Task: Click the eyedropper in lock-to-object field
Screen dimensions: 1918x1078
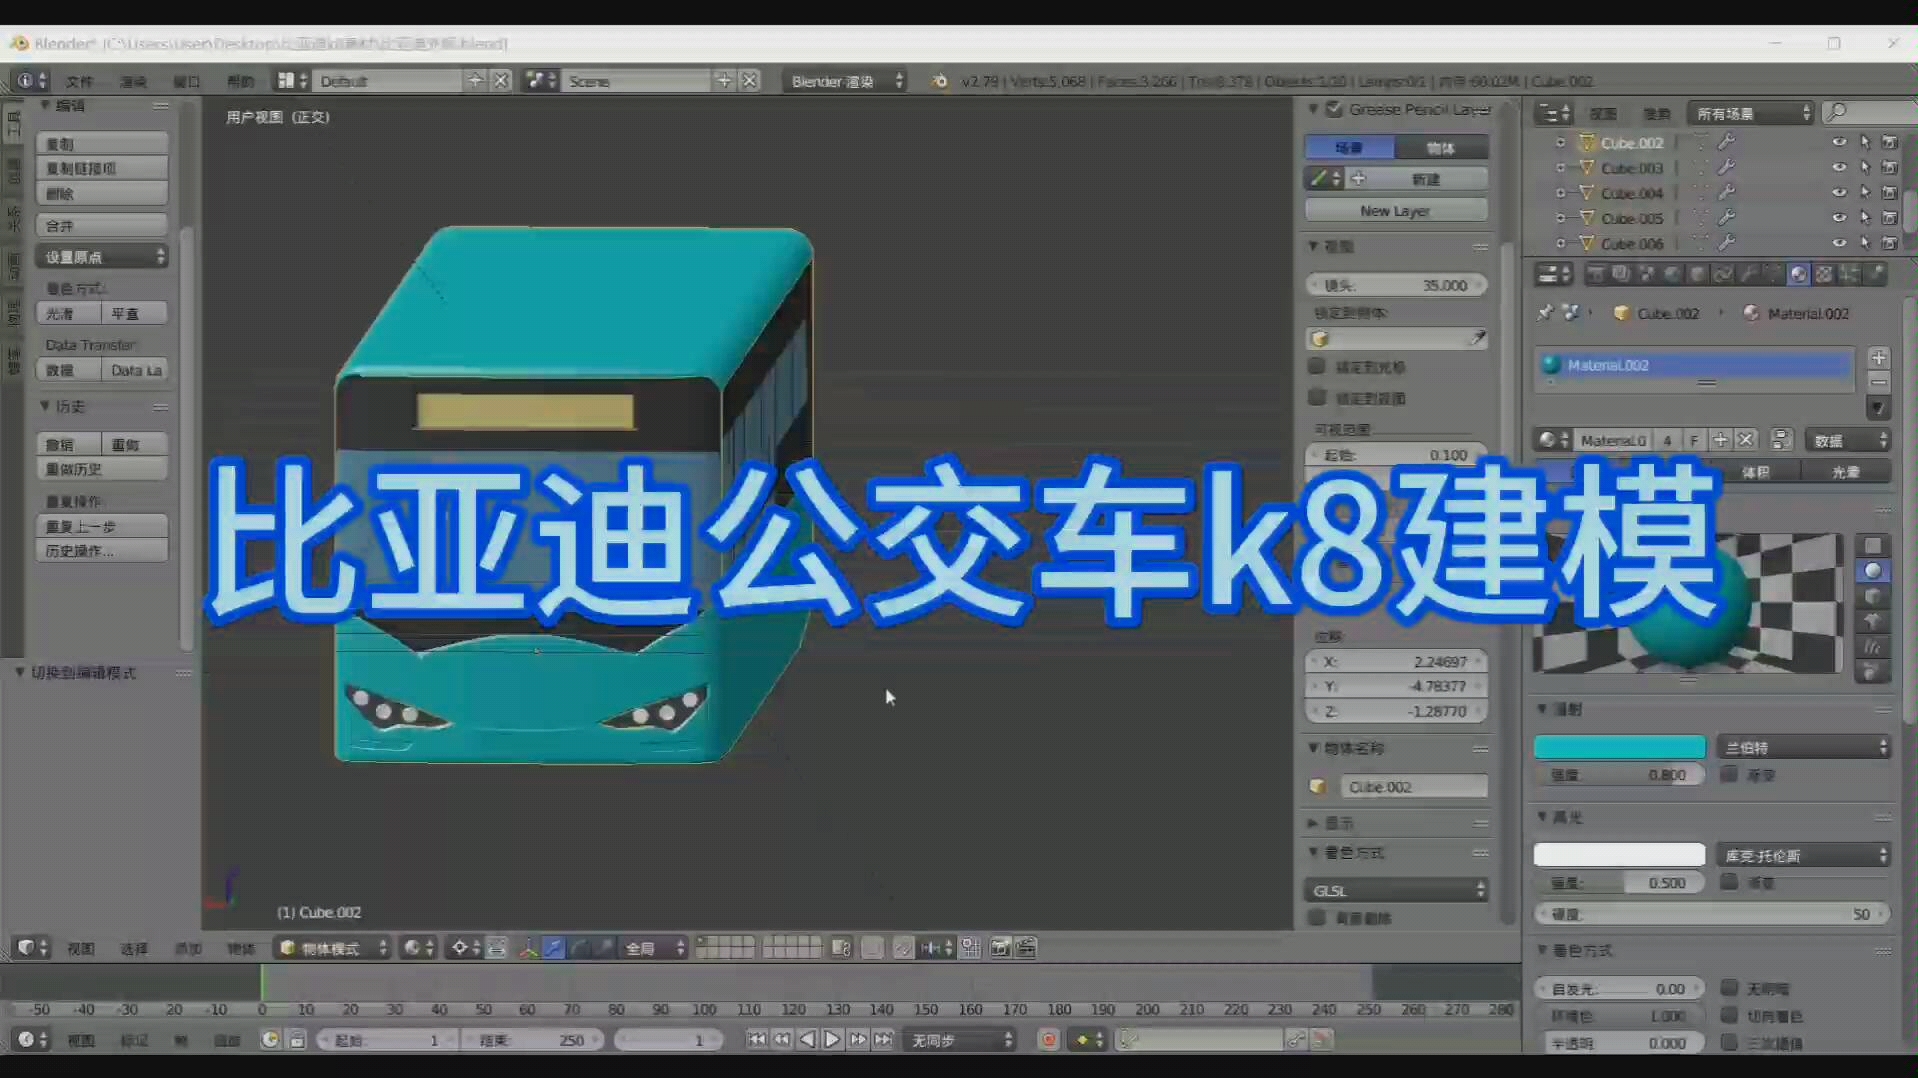Action: pos(1477,339)
